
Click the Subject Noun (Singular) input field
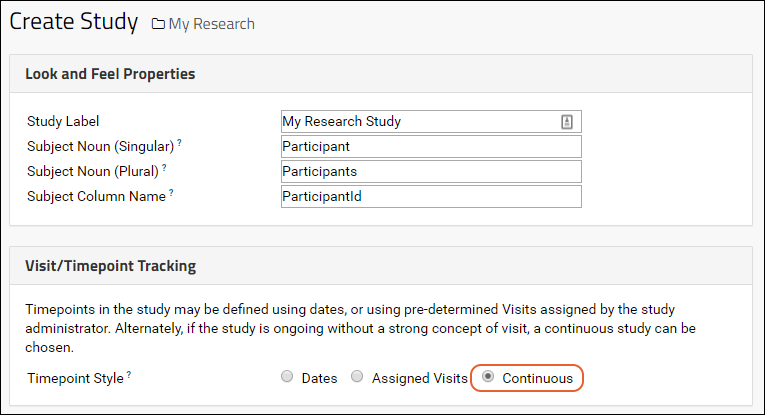431,146
